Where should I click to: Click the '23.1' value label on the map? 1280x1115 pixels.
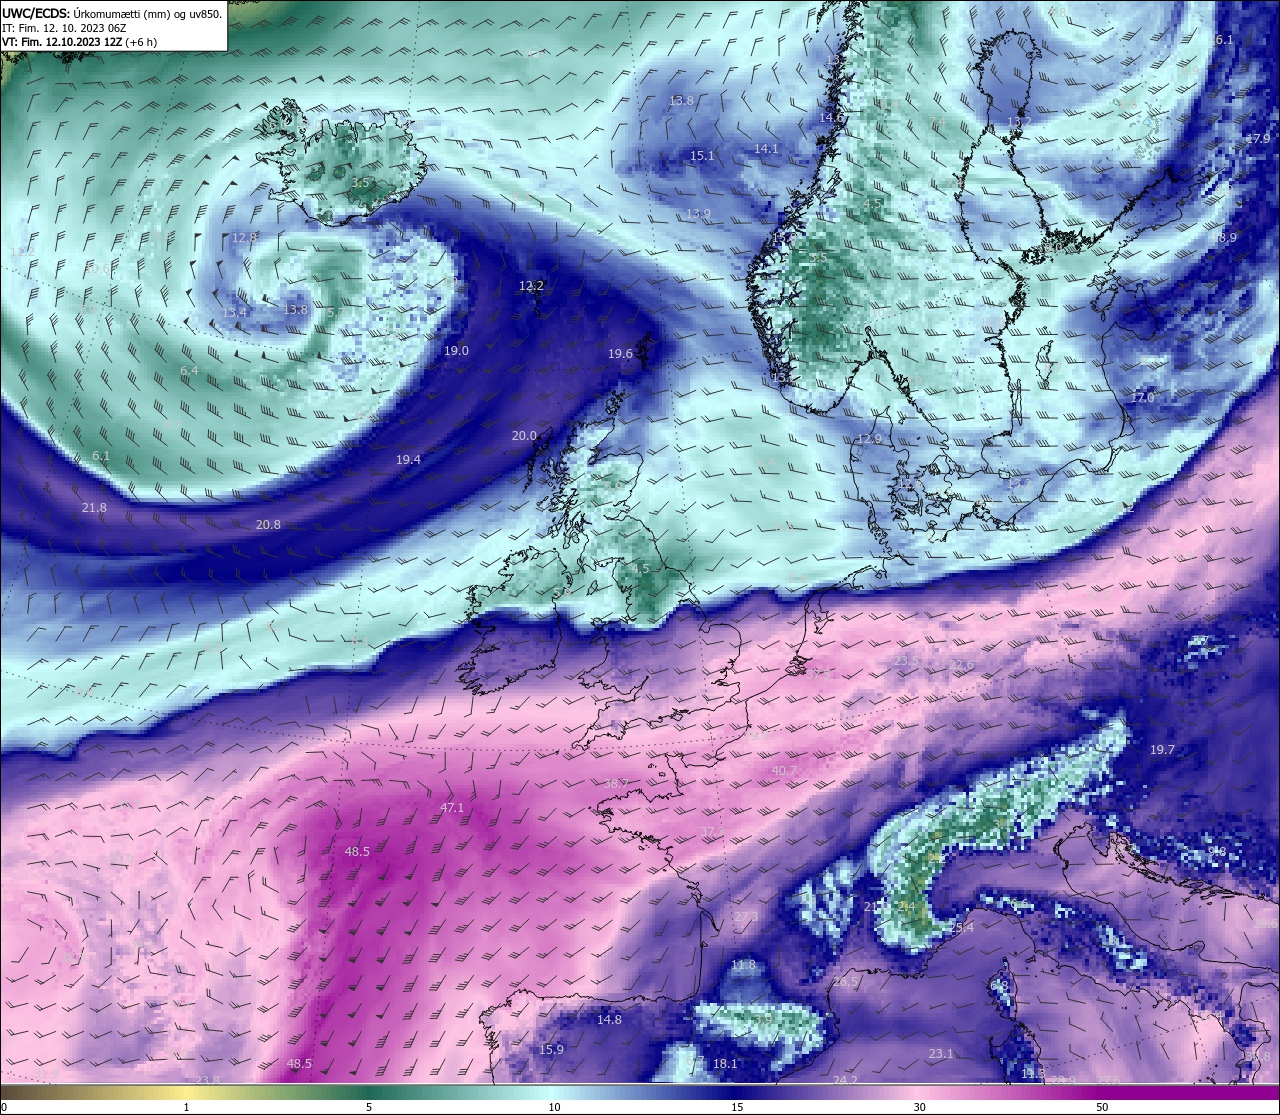click(941, 1054)
